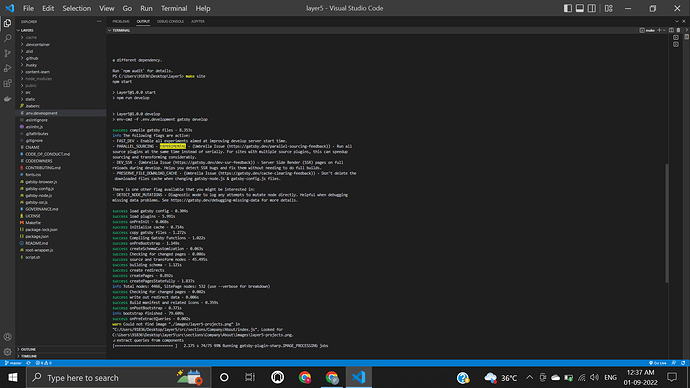Open the Run and Debug view
The image size is (690, 388).
pyautogui.click(x=7, y=68)
